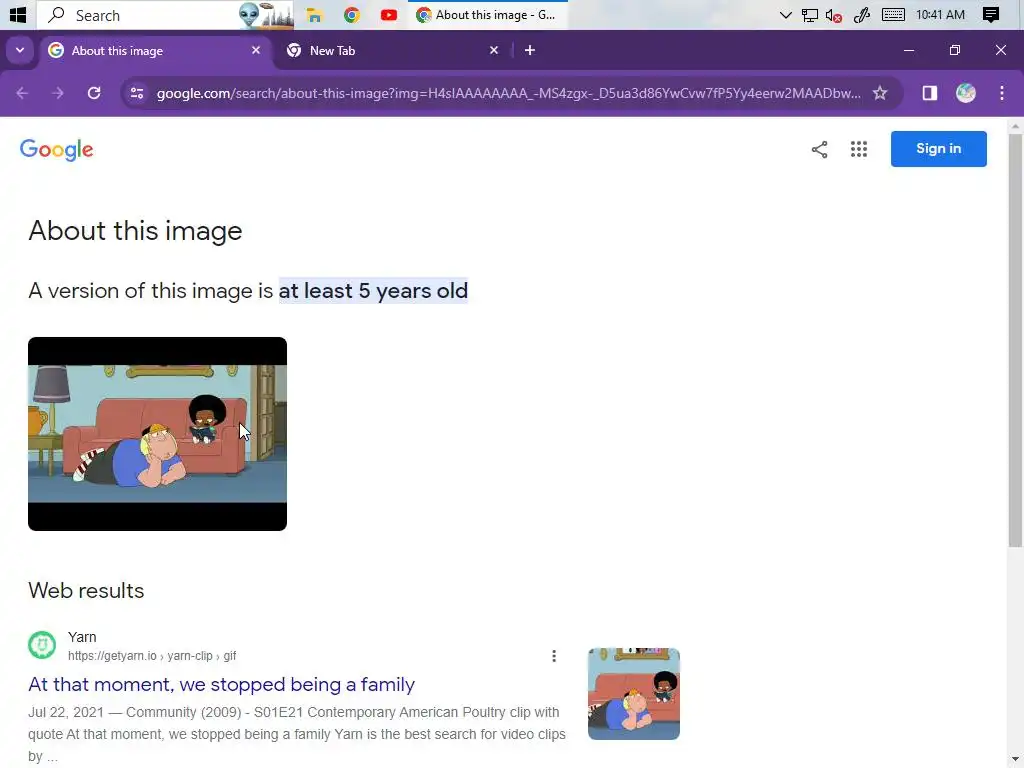The image size is (1024, 768).
Task: Go back to the previous page
Action: tap(22, 93)
